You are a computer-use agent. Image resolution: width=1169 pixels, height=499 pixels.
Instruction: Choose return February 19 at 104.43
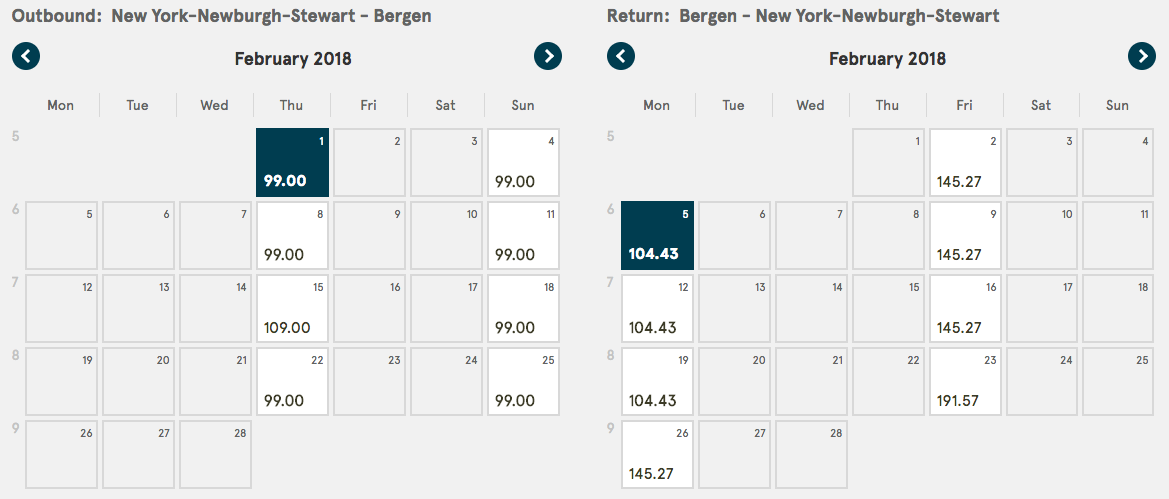pyautogui.click(x=656, y=381)
